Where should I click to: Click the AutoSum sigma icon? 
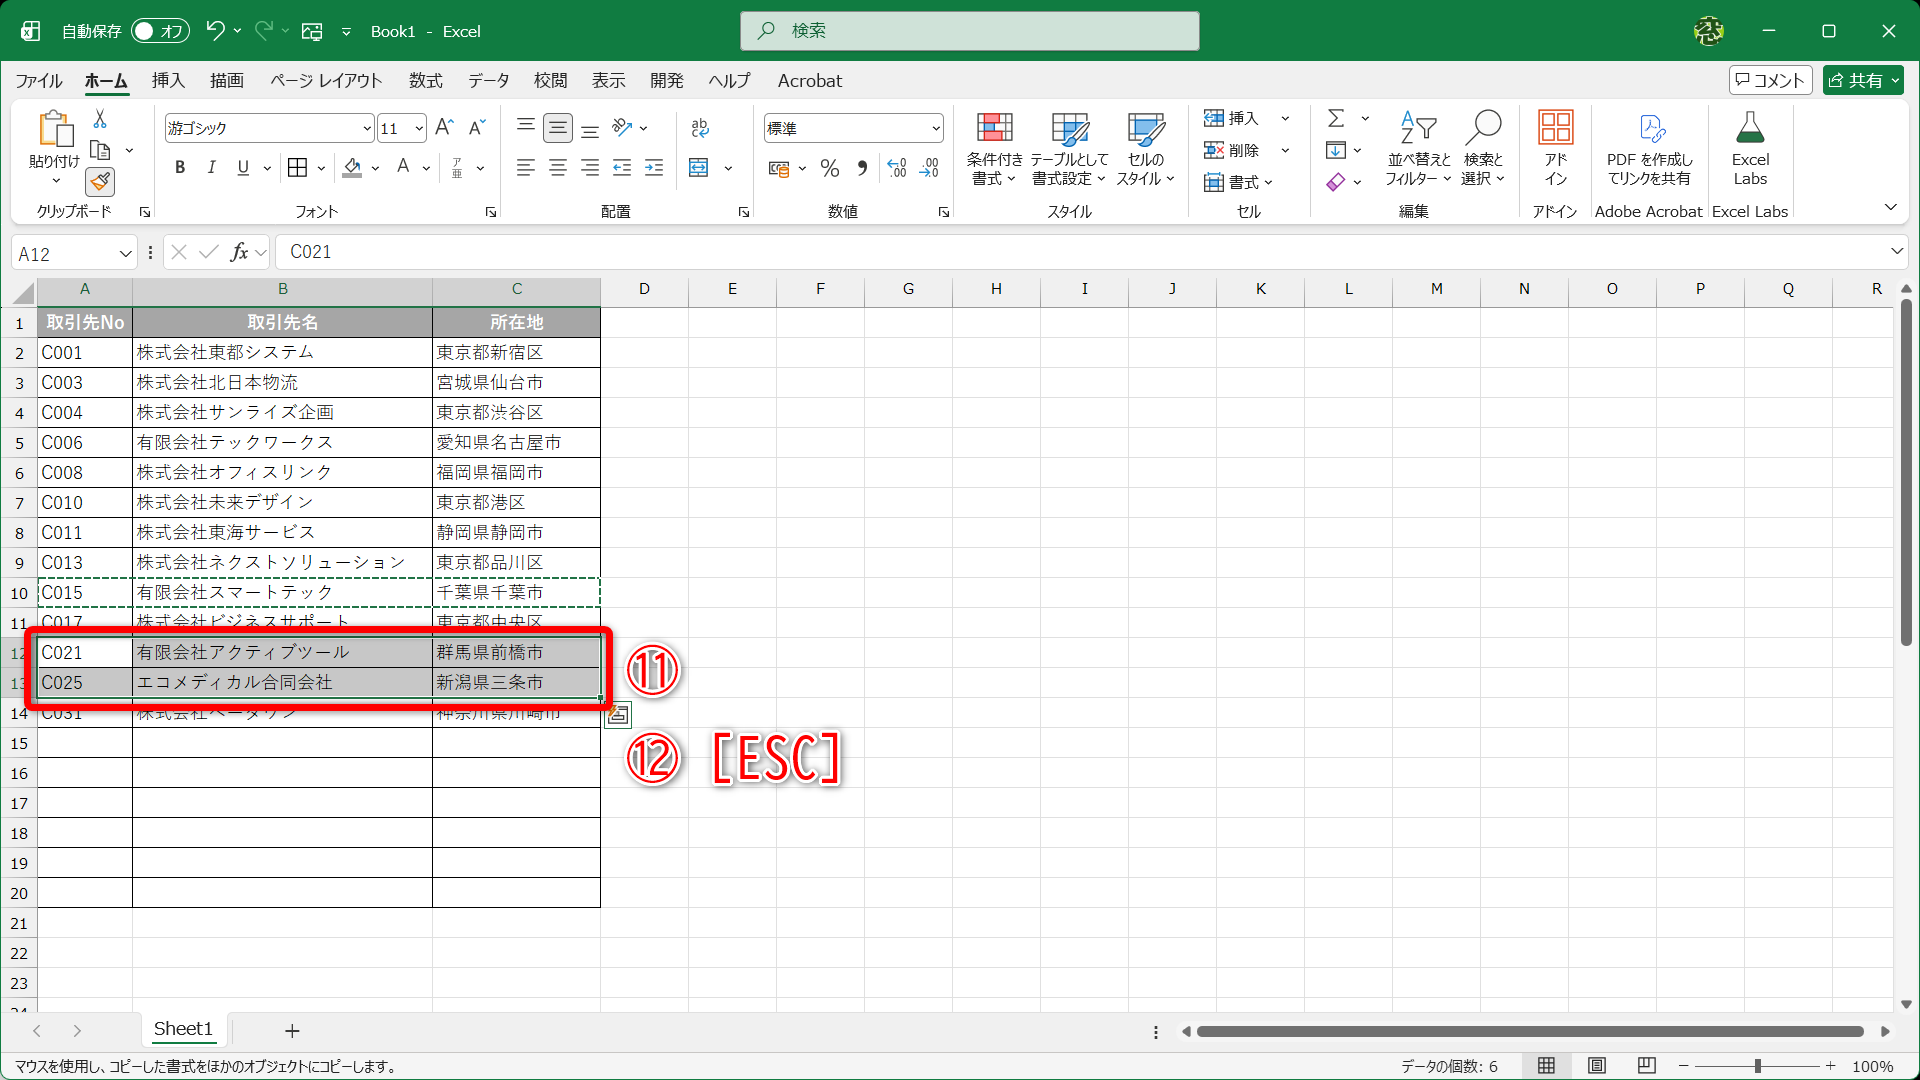(x=1338, y=118)
